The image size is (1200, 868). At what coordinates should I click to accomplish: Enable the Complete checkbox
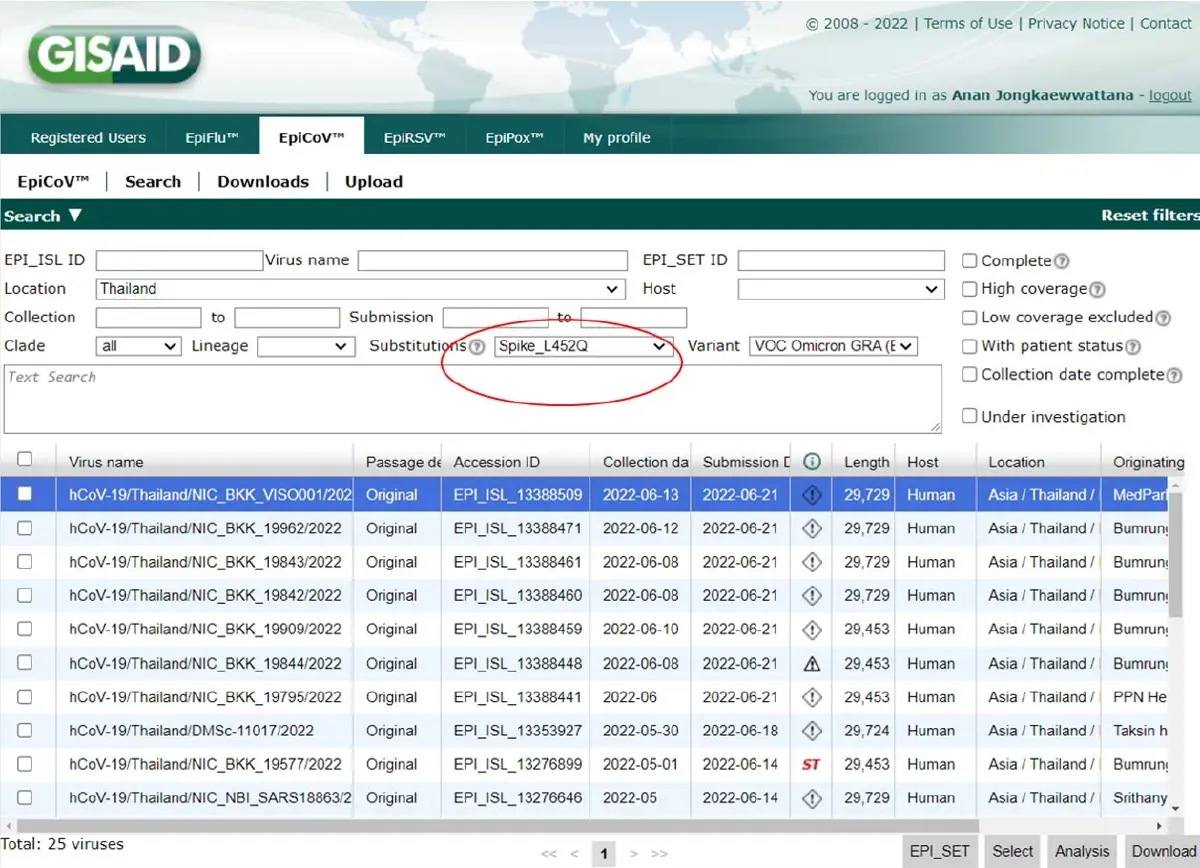[x=969, y=261]
